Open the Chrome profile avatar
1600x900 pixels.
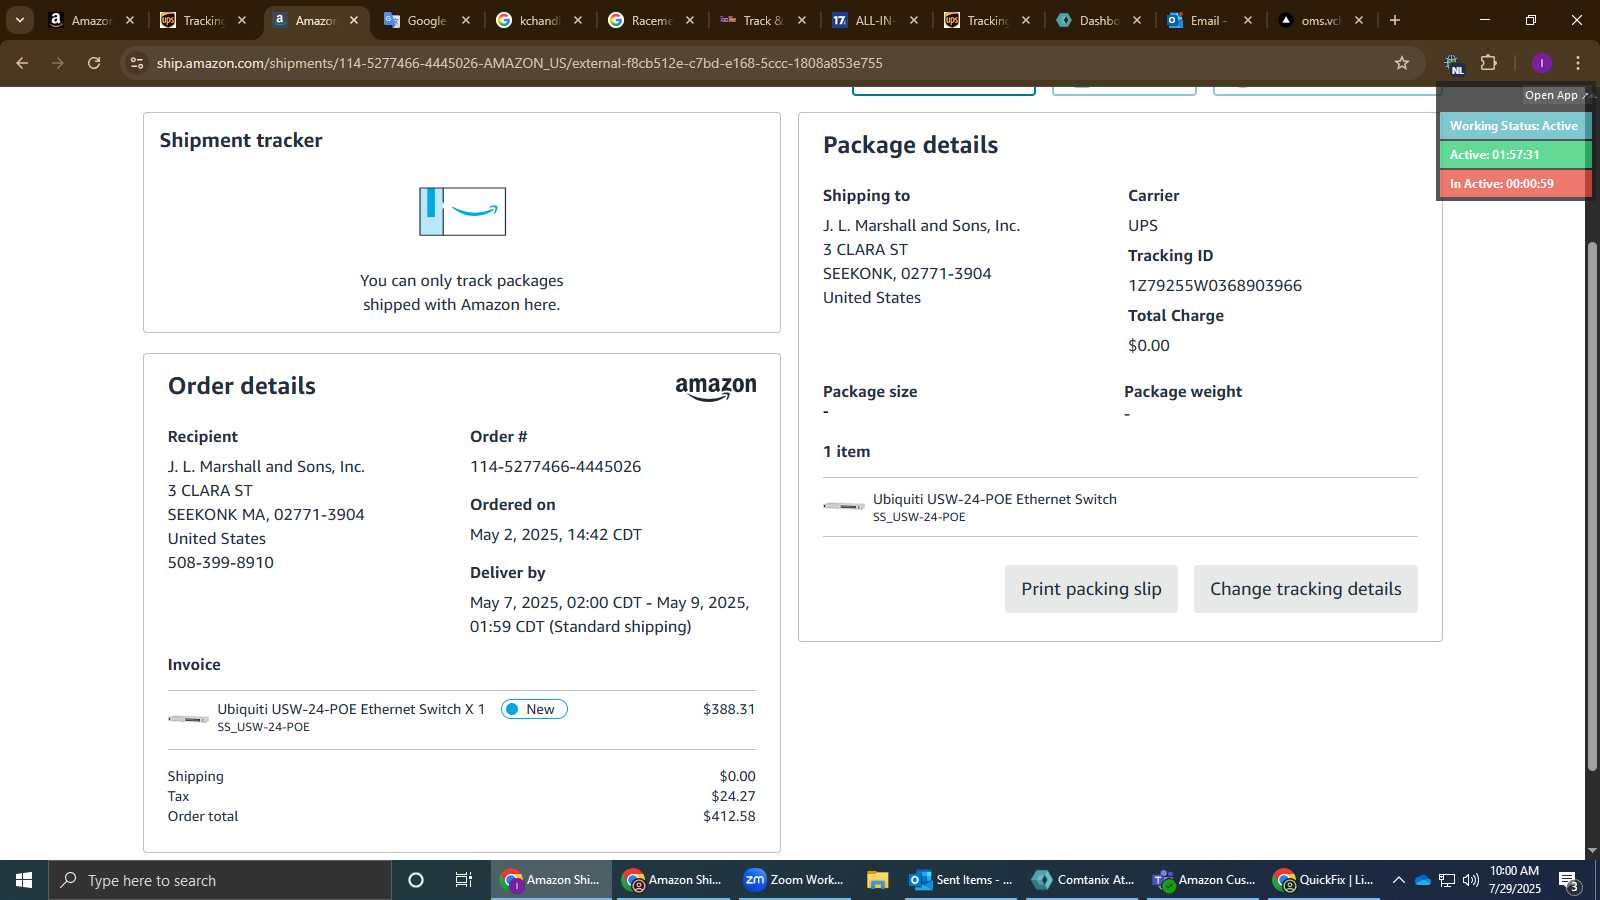pos(1542,63)
